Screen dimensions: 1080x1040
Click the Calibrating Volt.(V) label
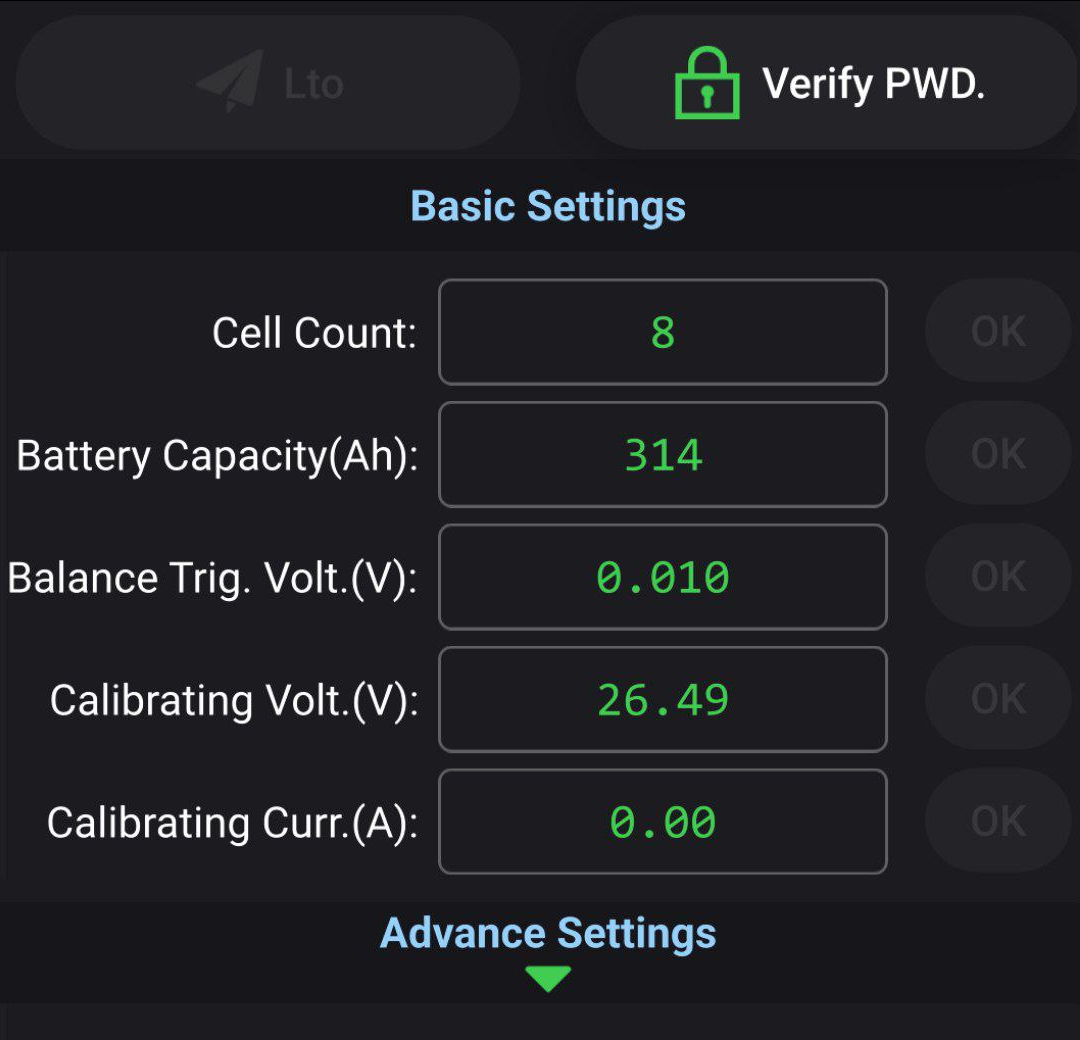234,701
